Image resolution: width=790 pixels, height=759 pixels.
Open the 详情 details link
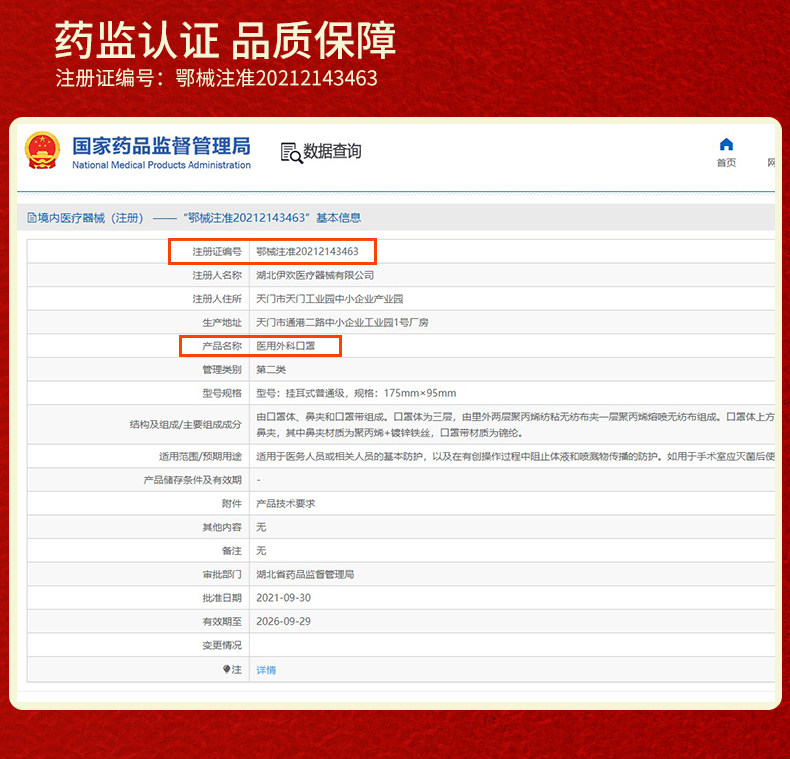point(266,670)
